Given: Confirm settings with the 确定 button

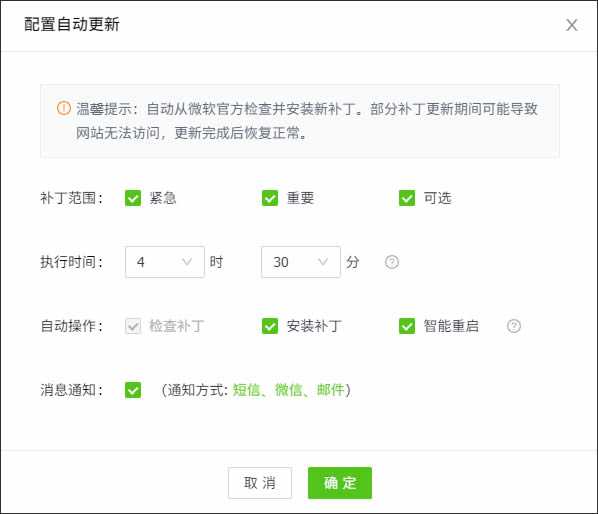Looking at the screenshot, I should [x=340, y=483].
